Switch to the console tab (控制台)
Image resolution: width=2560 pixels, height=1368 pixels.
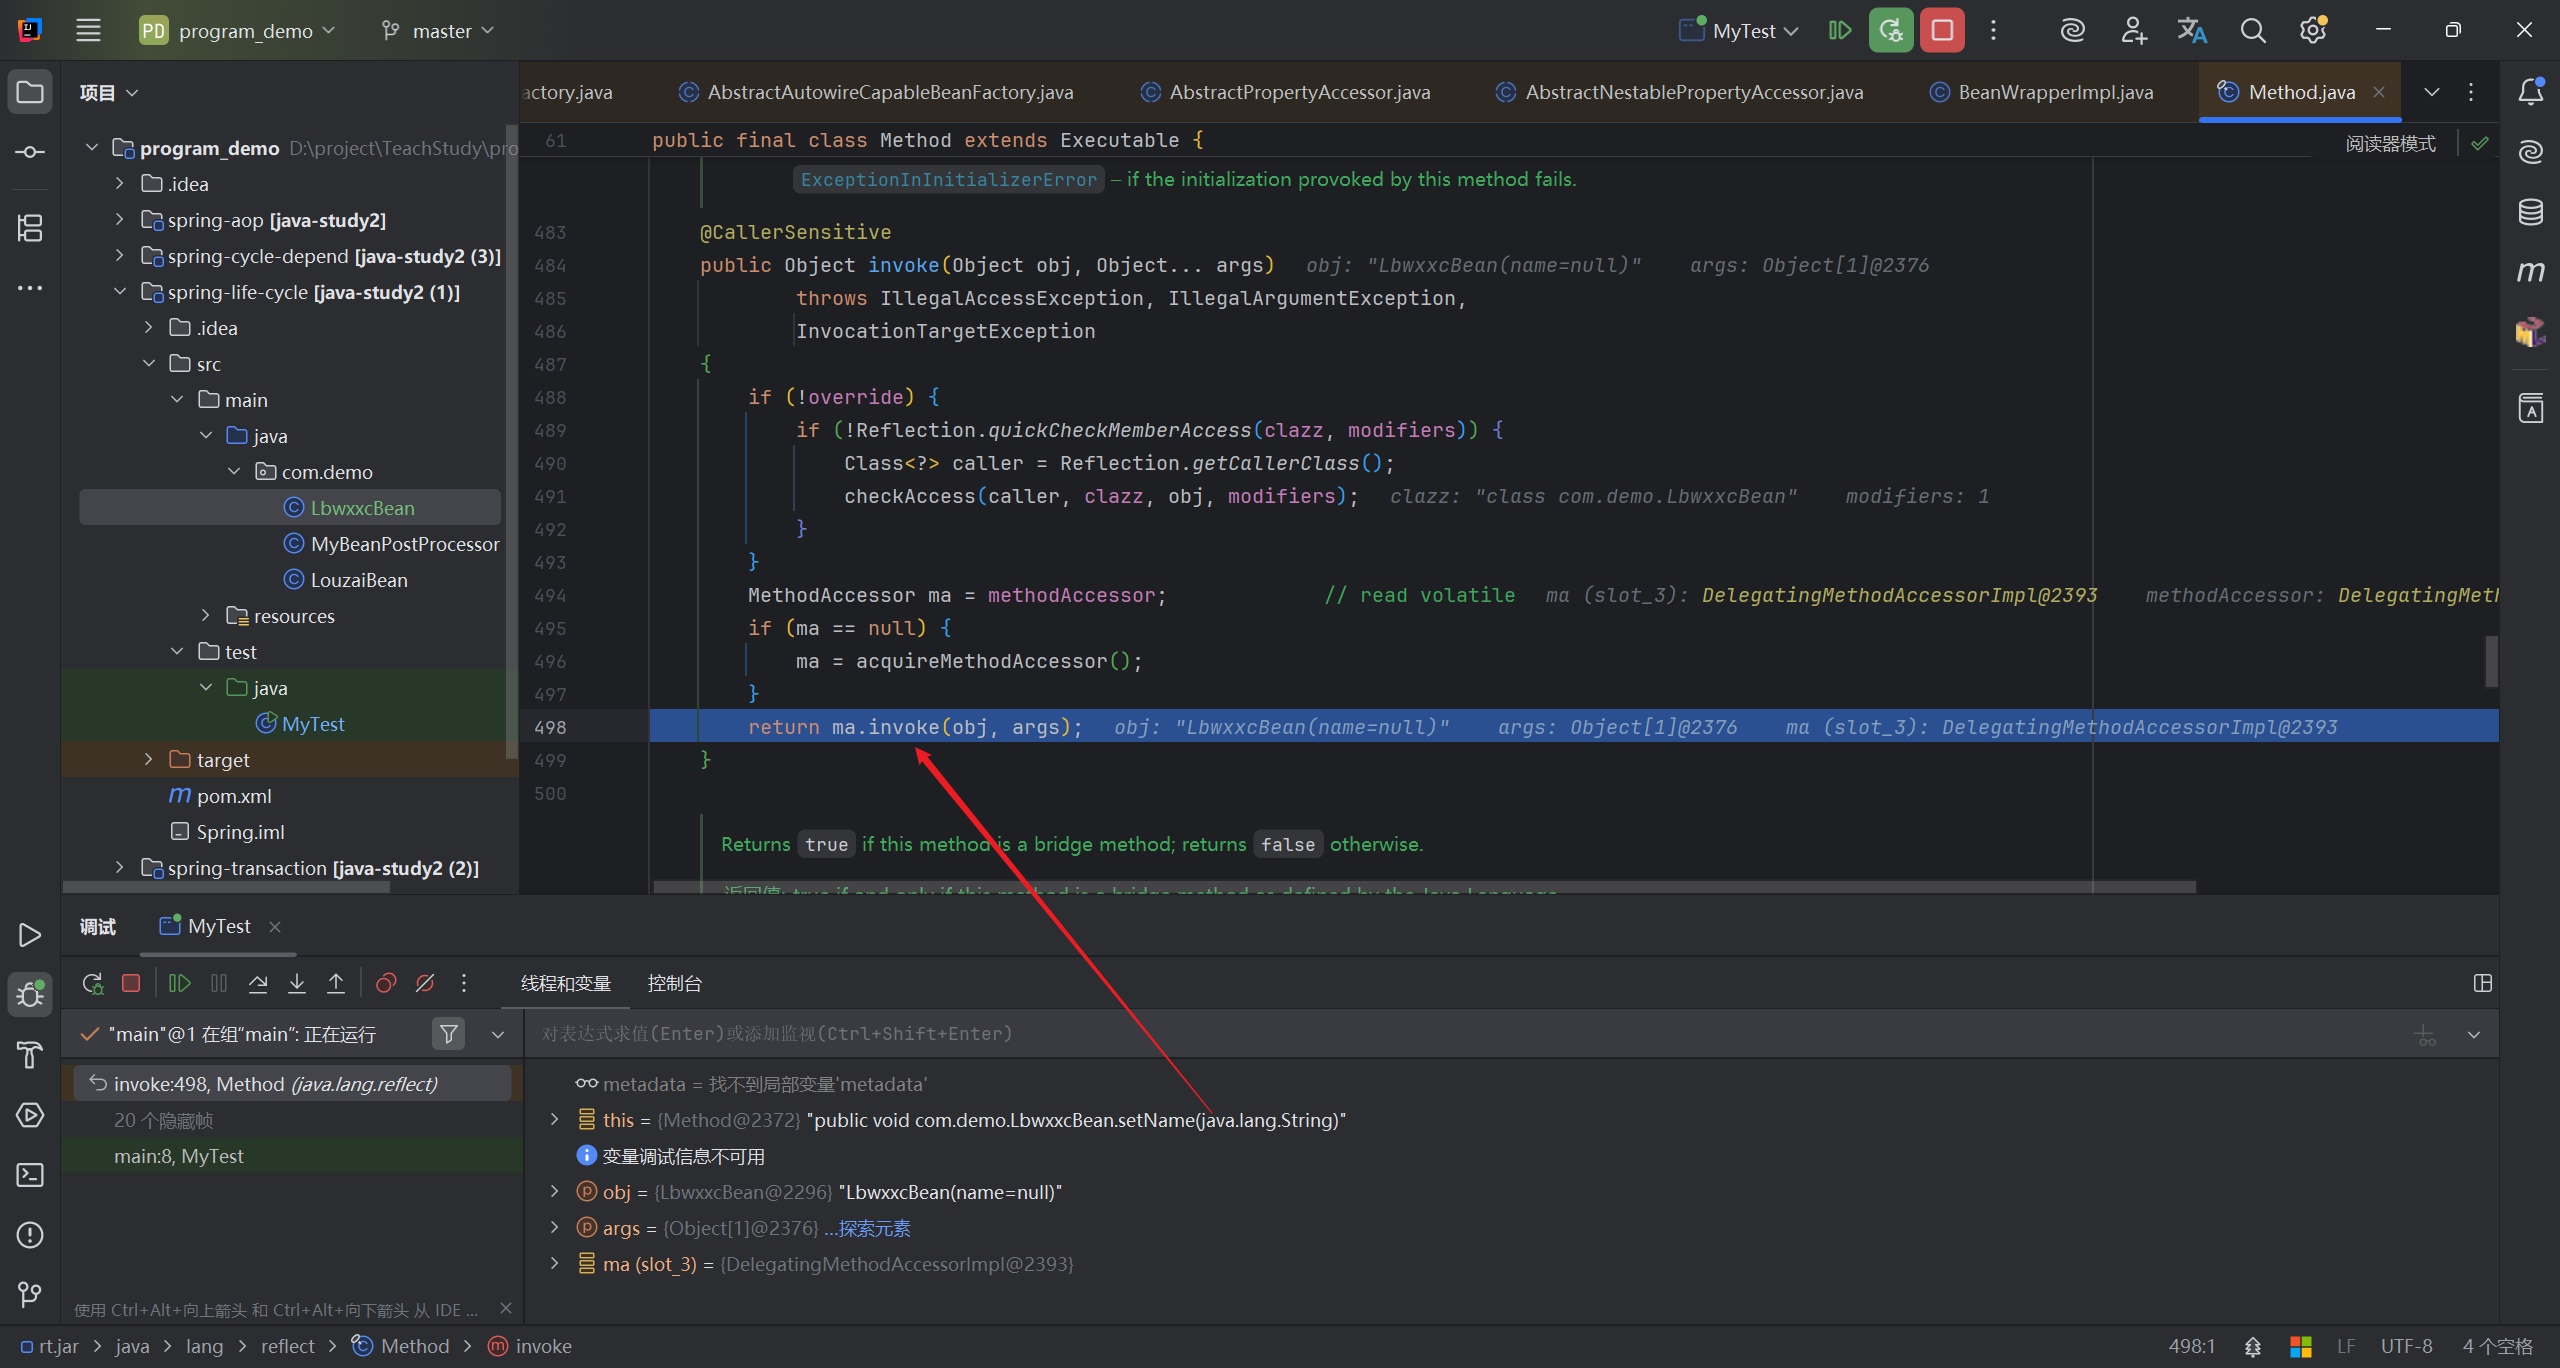pos(674,983)
